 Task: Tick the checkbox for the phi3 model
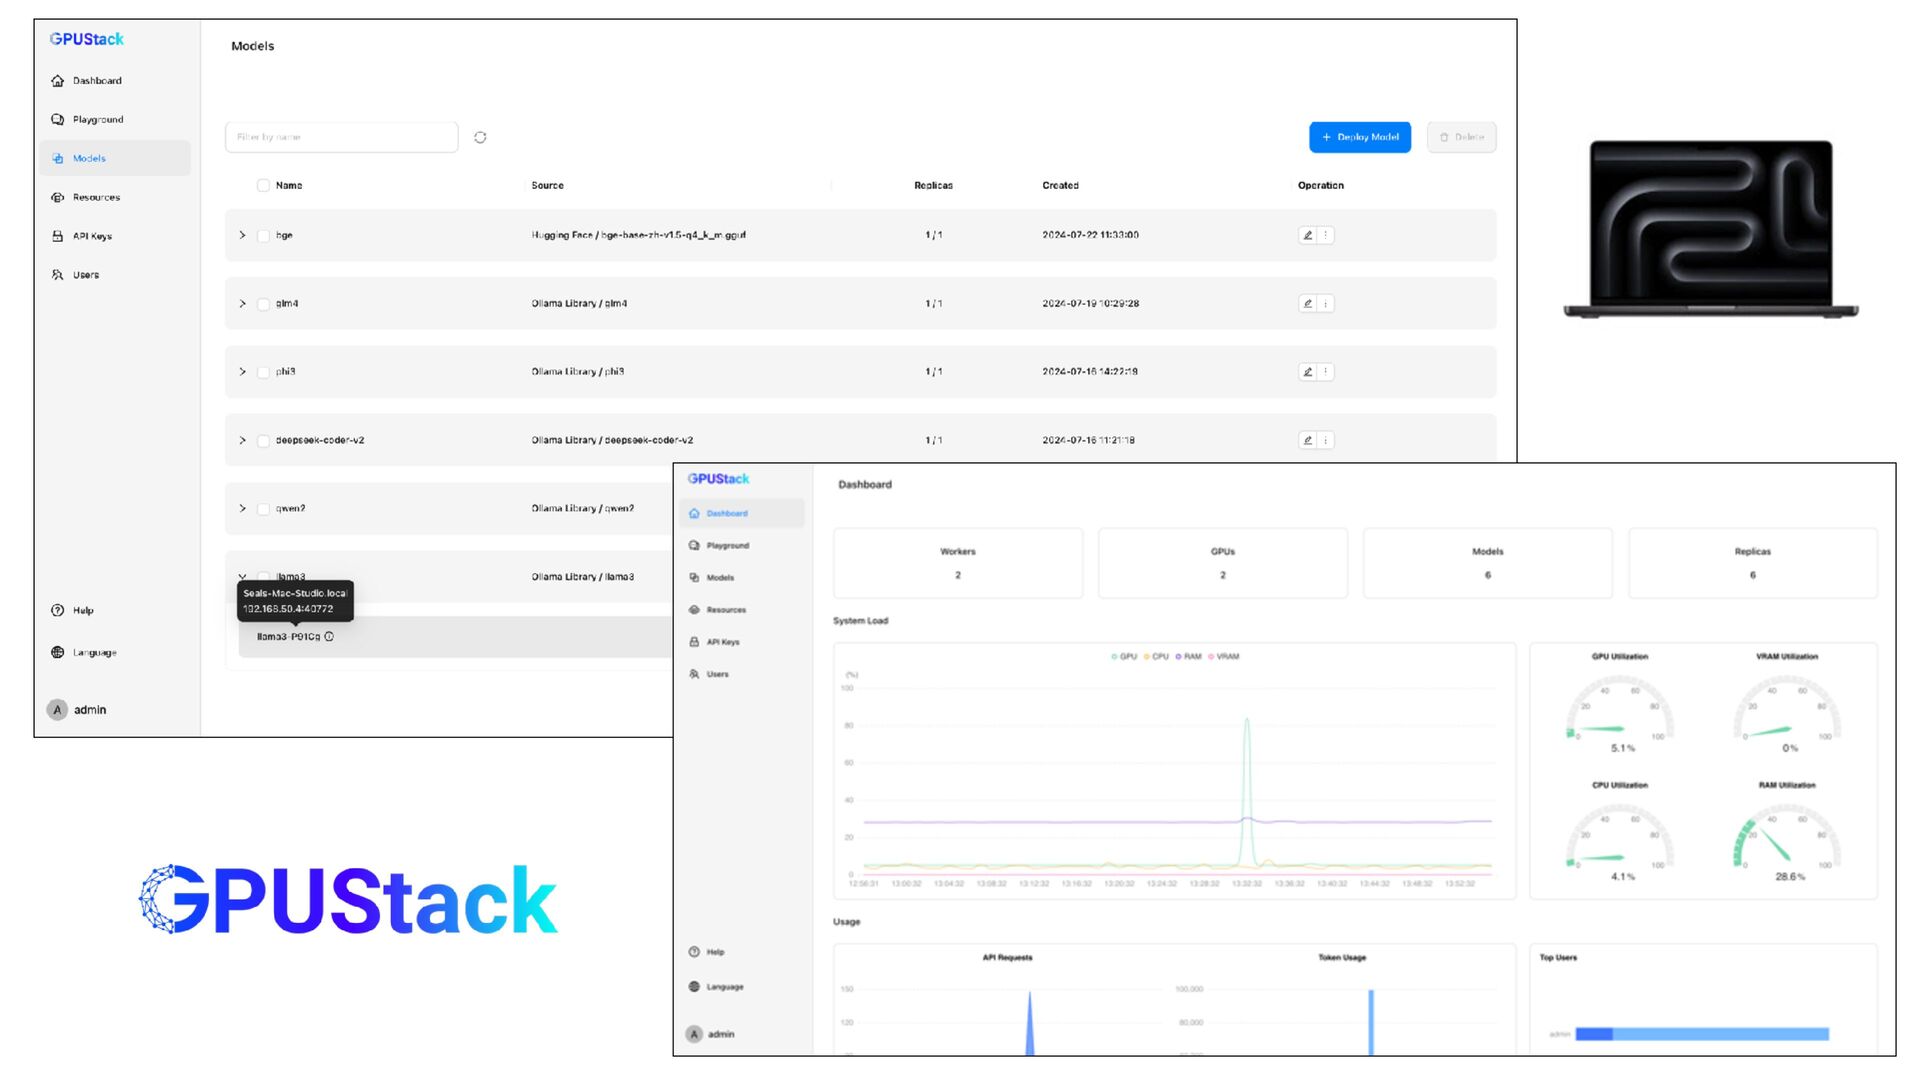[263, 372]
